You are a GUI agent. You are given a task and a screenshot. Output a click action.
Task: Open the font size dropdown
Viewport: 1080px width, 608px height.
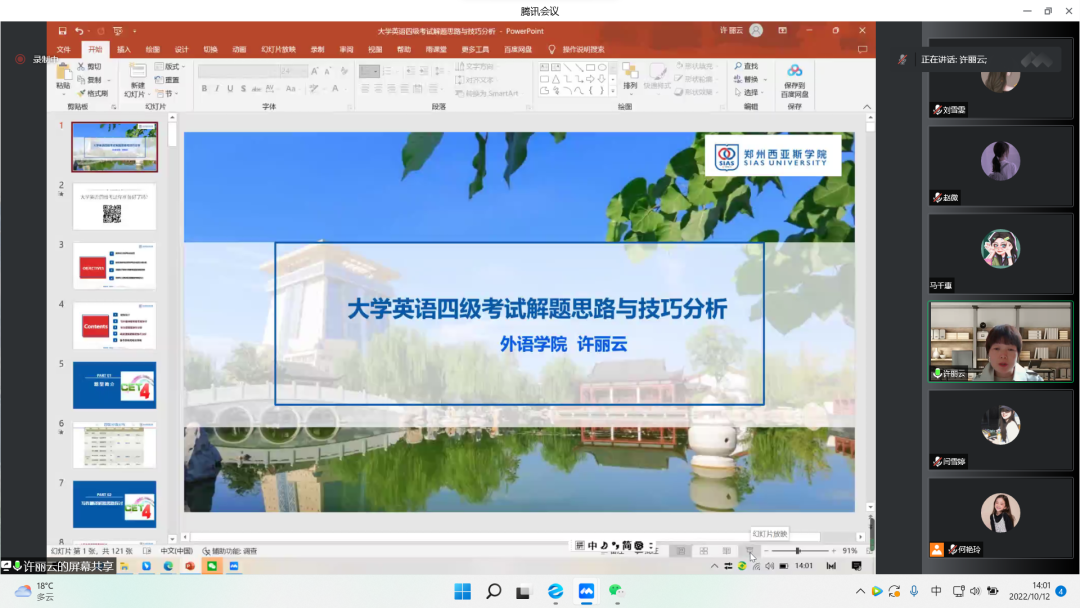293,71
